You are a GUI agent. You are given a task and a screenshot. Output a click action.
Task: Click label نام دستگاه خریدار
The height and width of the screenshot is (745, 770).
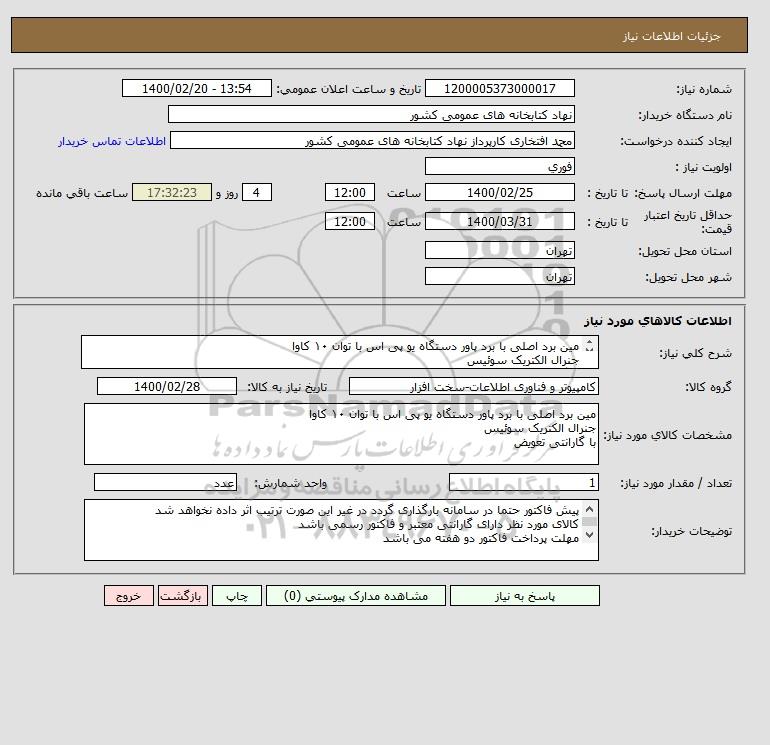pos(685,115)
